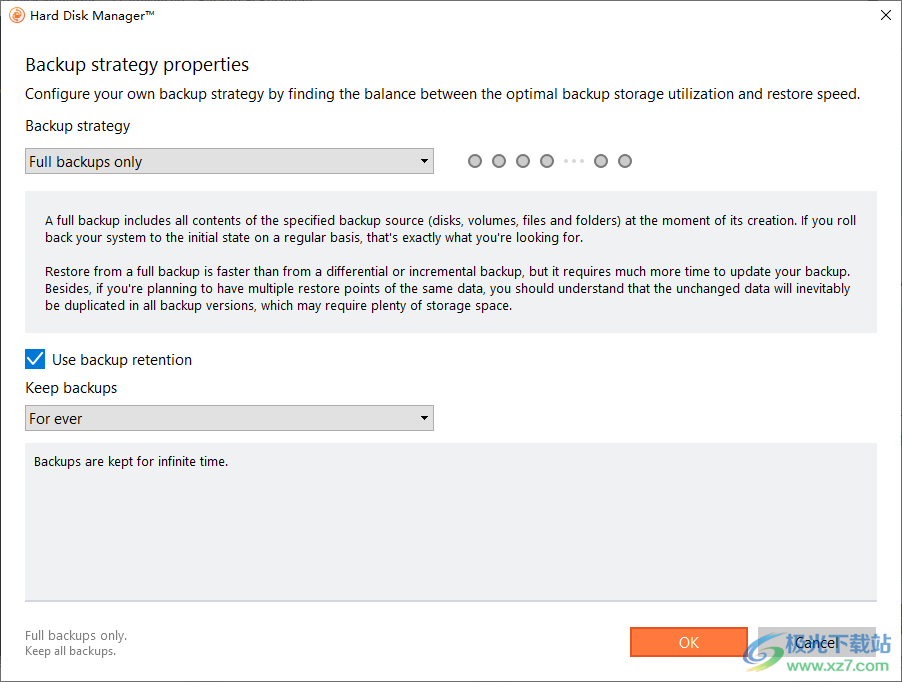Click the Hard Disk Manager logo icon

(17, 16)
